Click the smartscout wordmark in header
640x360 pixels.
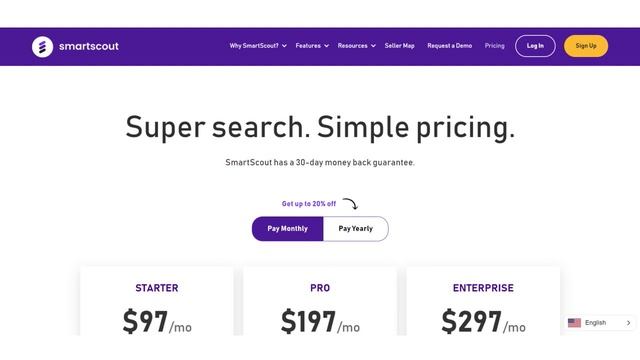click(x=89, y=46)
